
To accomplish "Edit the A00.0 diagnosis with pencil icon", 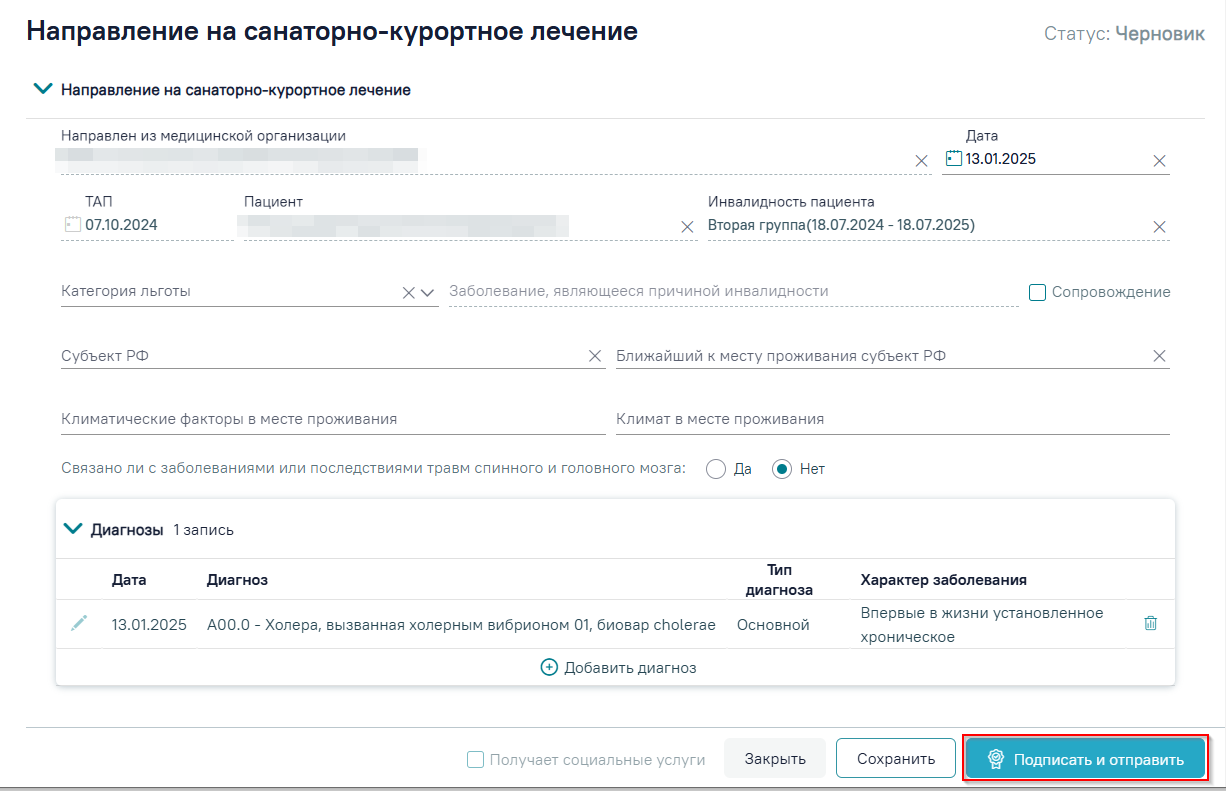I will coord(79,623).
